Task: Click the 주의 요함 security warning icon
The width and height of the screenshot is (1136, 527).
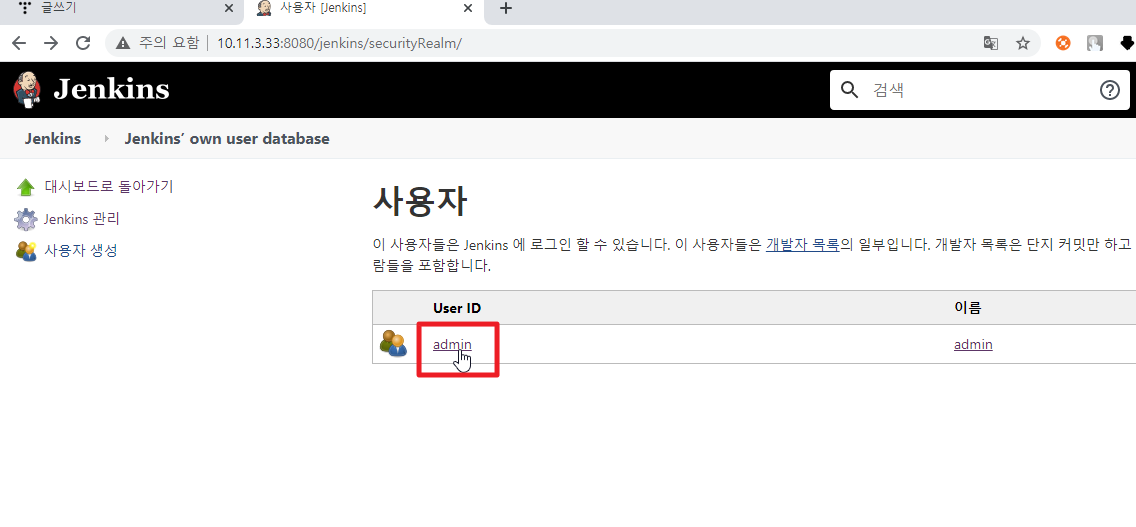Action: [x=122, y=43]
